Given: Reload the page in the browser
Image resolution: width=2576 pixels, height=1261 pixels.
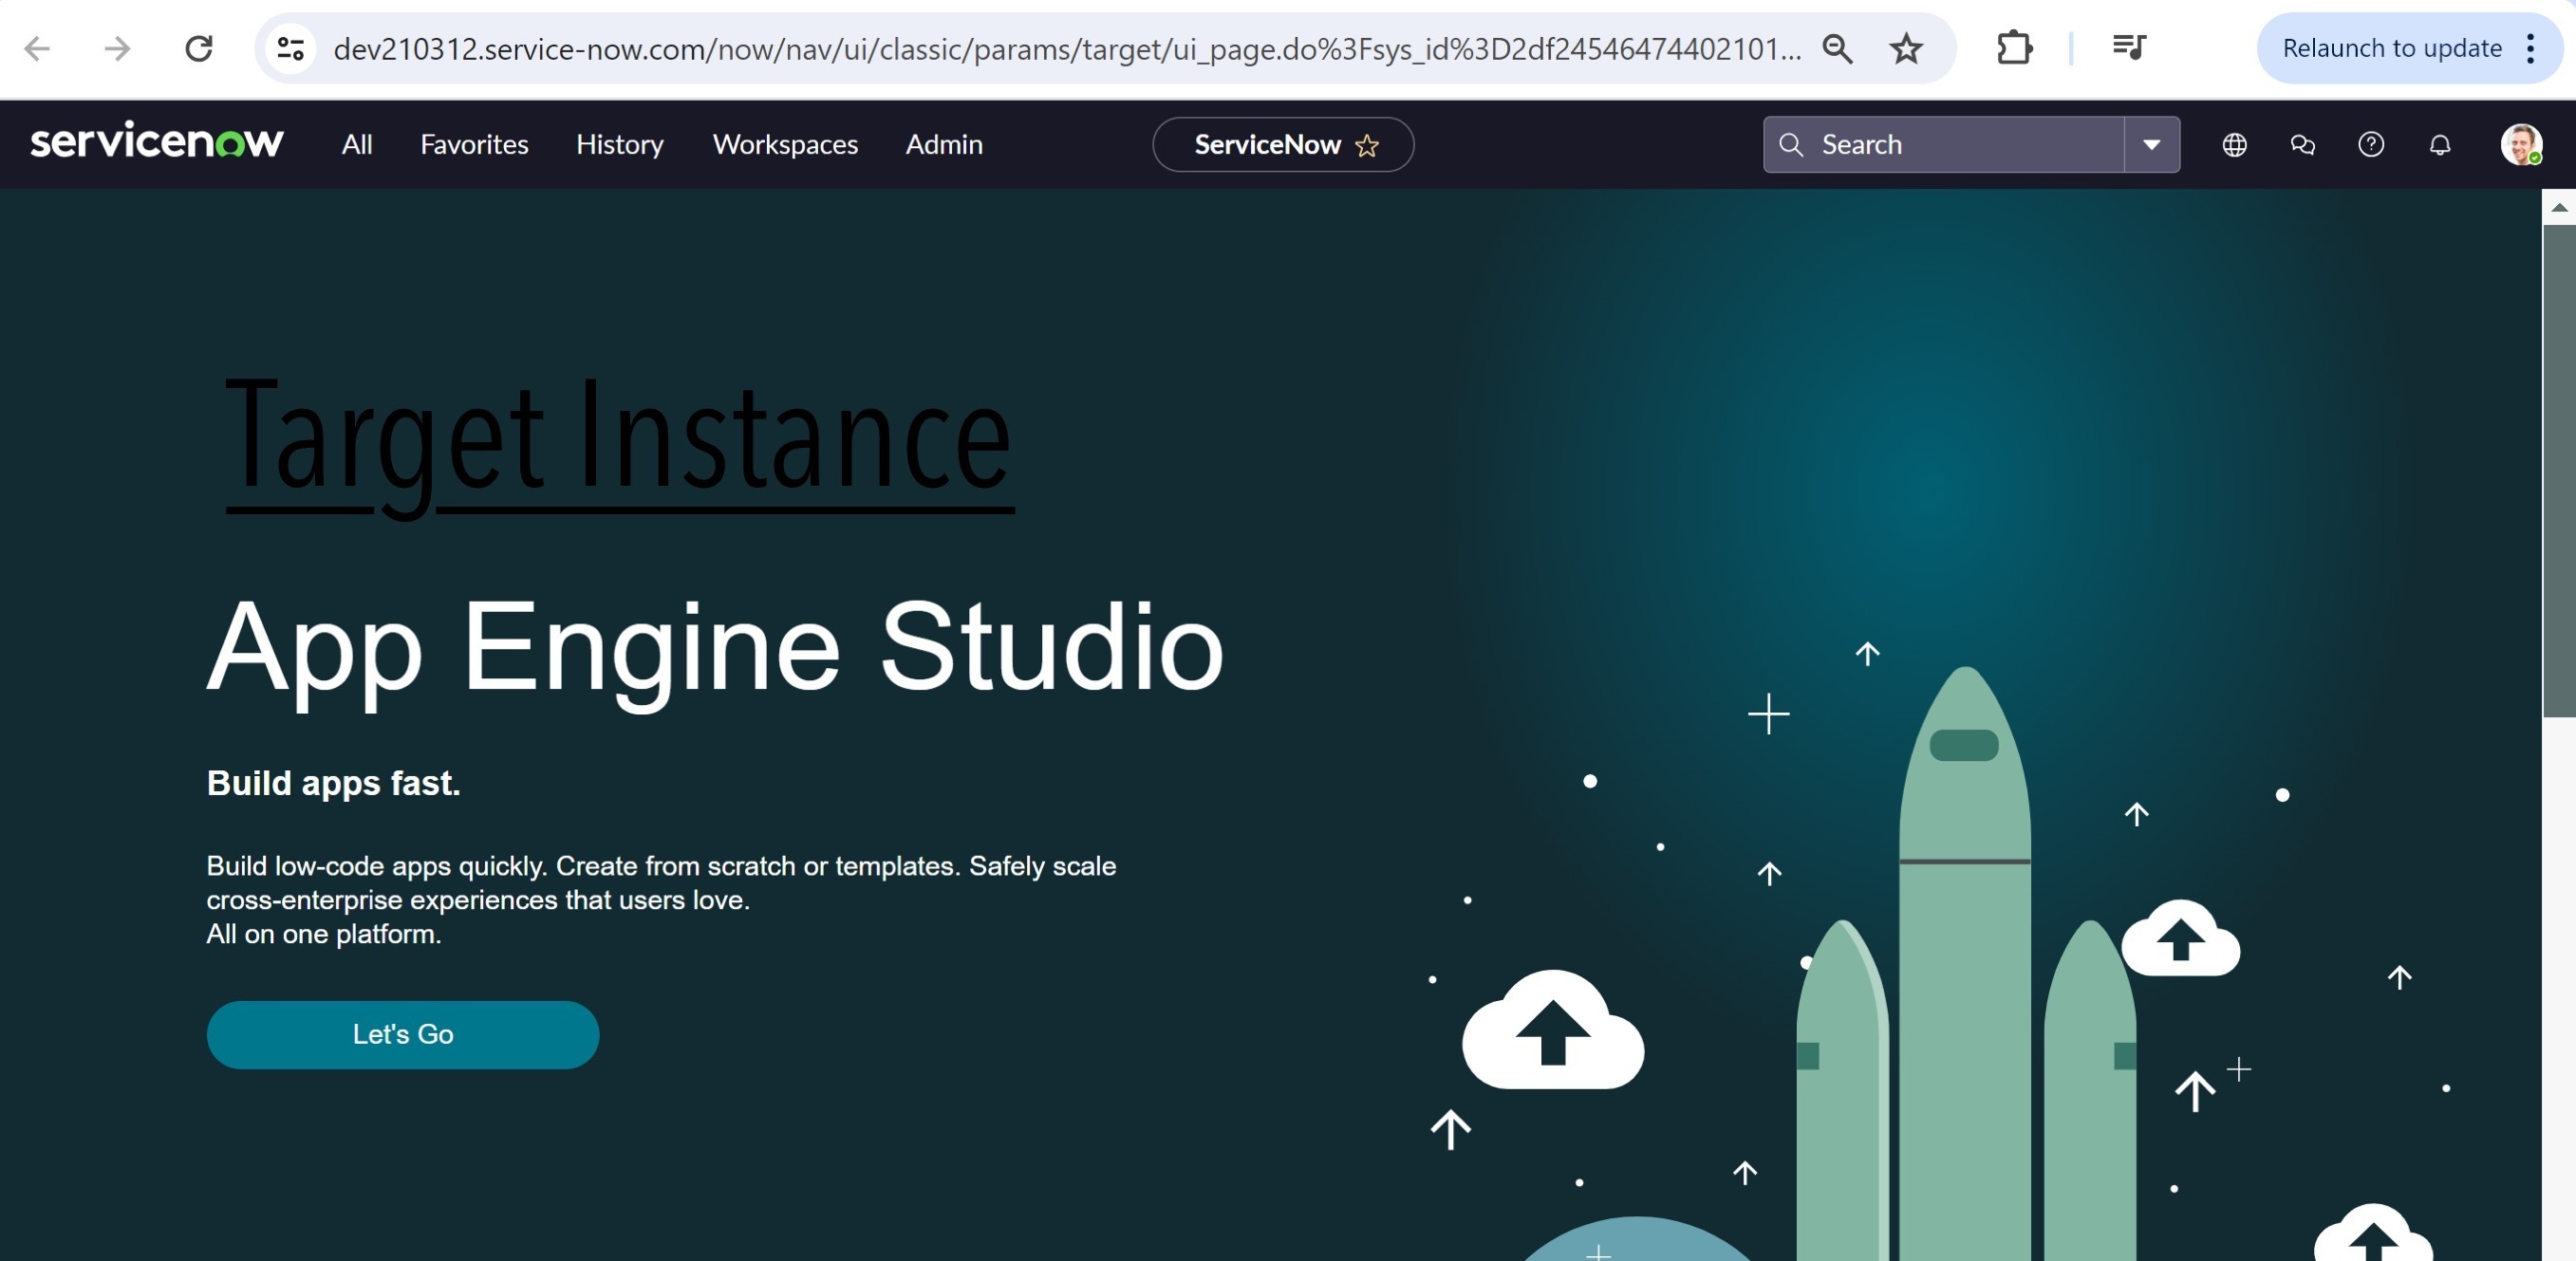Looking at the screenshot, I should 199,48.
